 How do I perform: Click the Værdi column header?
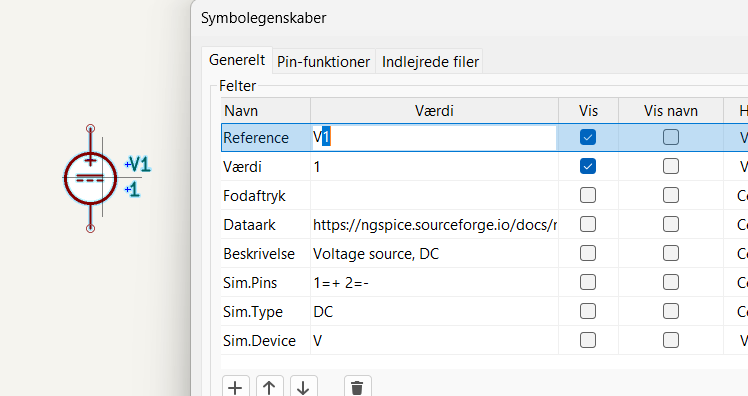(434, 111)
